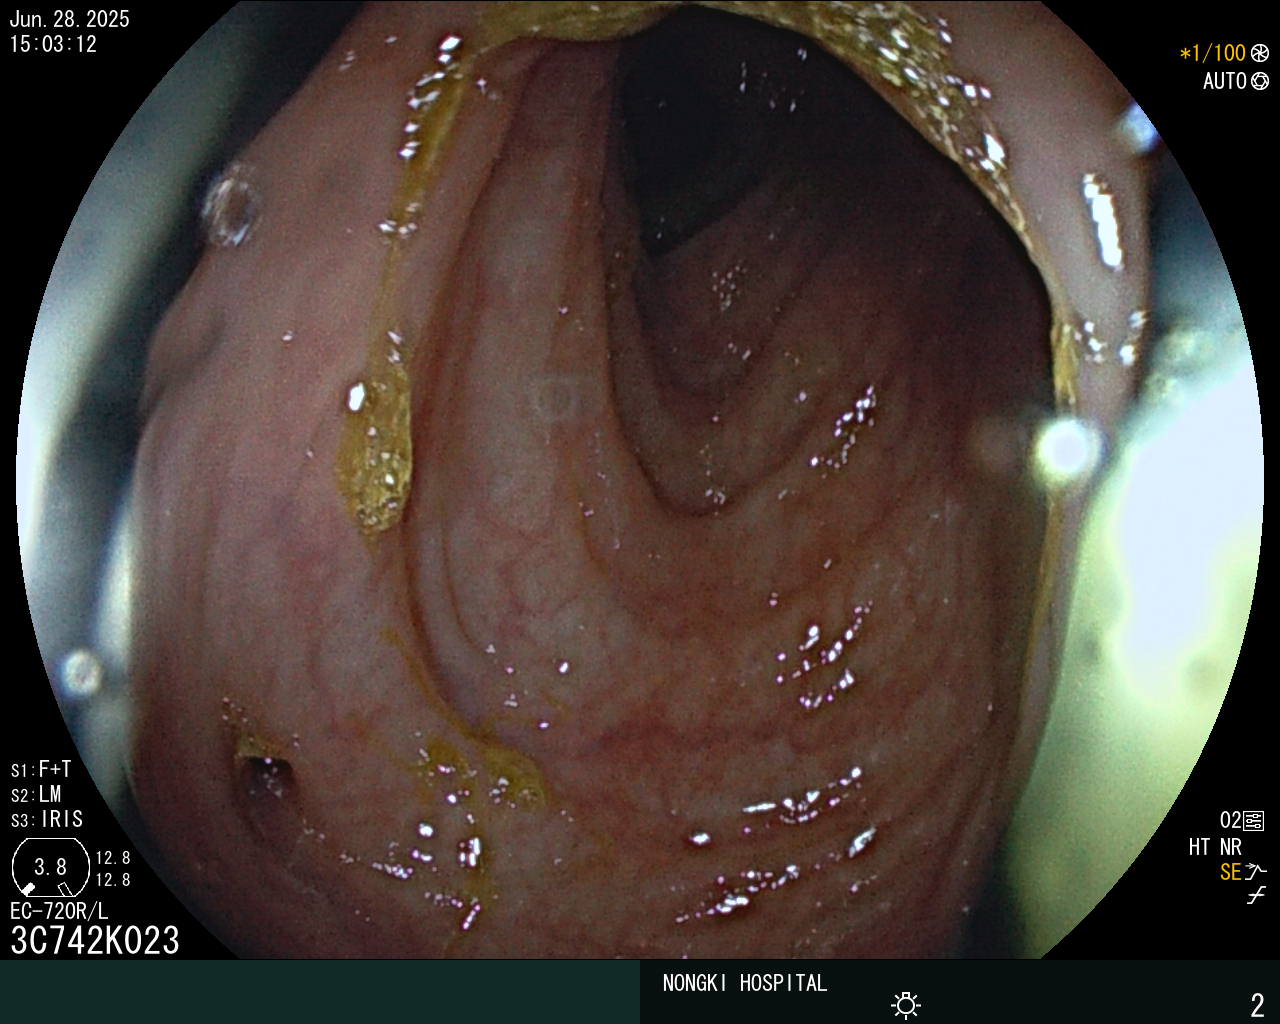
Task: Click the scope model 'EC-720R/L'
Action: coord(59,911)
